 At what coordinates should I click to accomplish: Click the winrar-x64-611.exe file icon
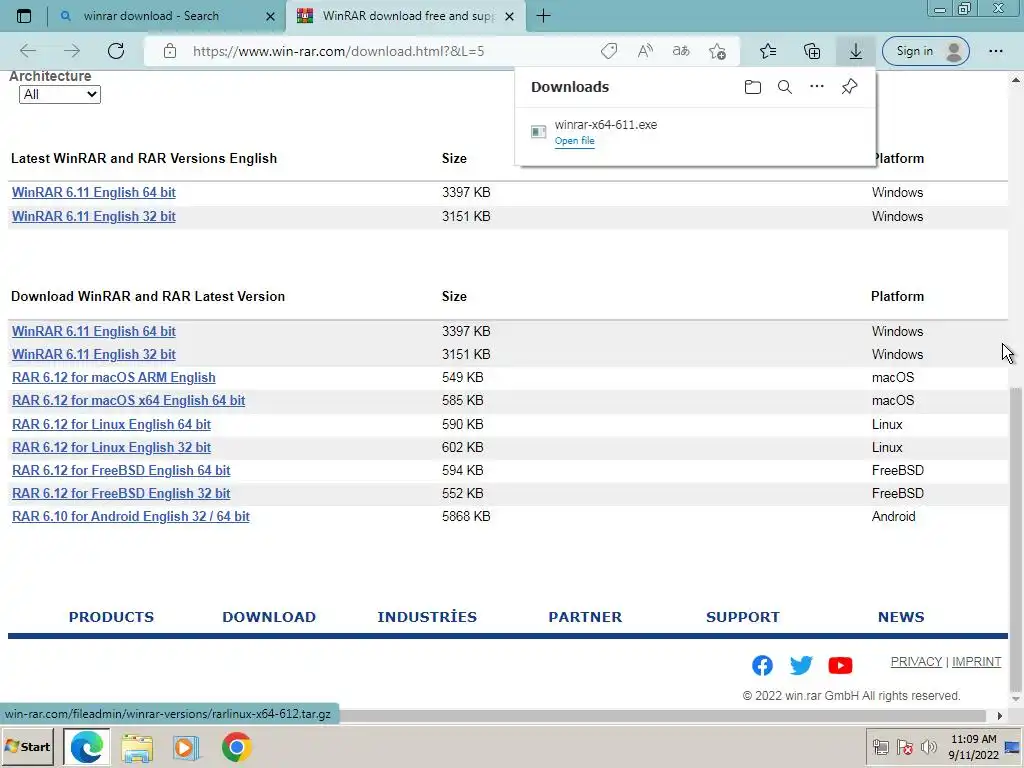[x=538, y=132]
